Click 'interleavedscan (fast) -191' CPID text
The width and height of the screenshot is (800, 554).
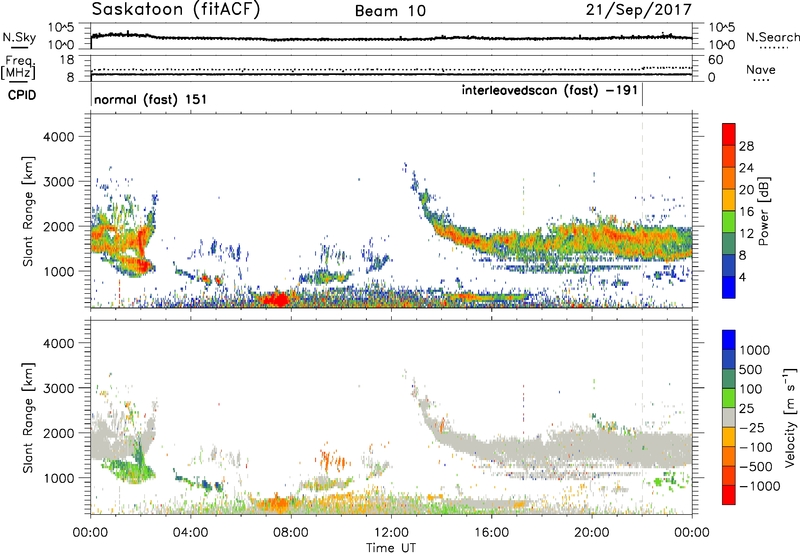[549, 90]
